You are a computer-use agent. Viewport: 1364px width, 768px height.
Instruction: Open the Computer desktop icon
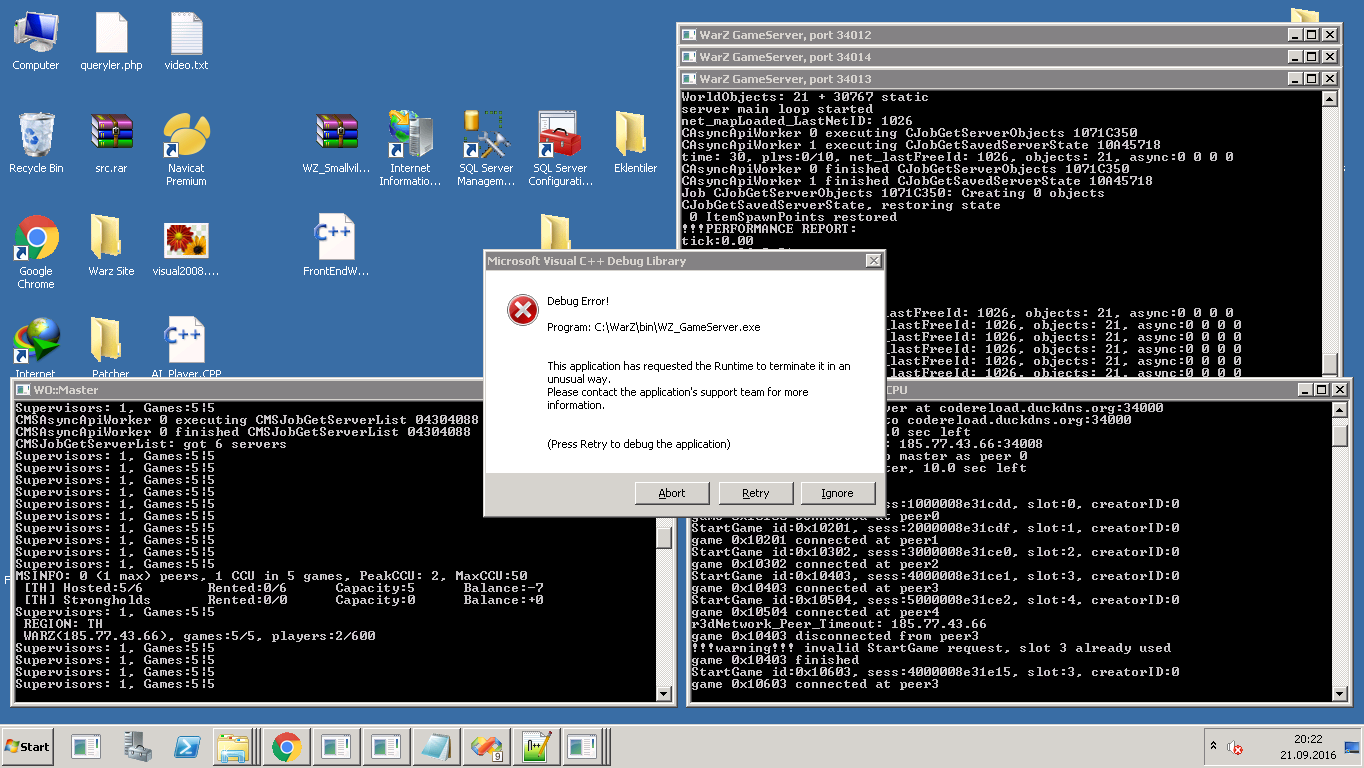point(35,42)
